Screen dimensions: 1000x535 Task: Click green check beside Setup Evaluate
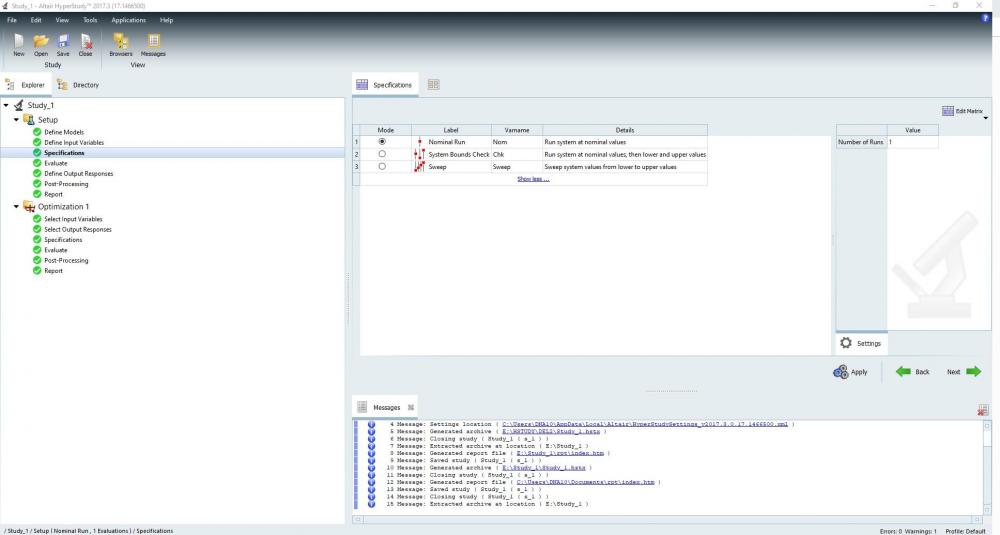[x=37, y=163]
